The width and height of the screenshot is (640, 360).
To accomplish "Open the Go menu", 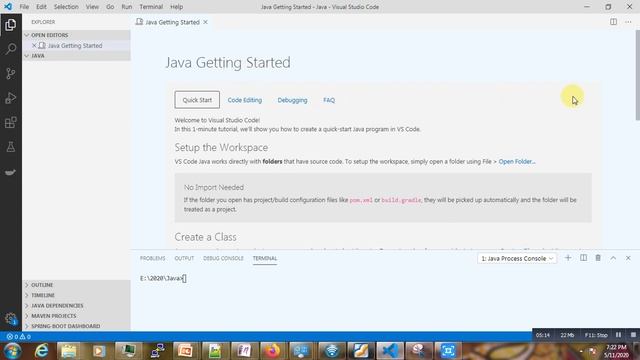I will 110,7.
